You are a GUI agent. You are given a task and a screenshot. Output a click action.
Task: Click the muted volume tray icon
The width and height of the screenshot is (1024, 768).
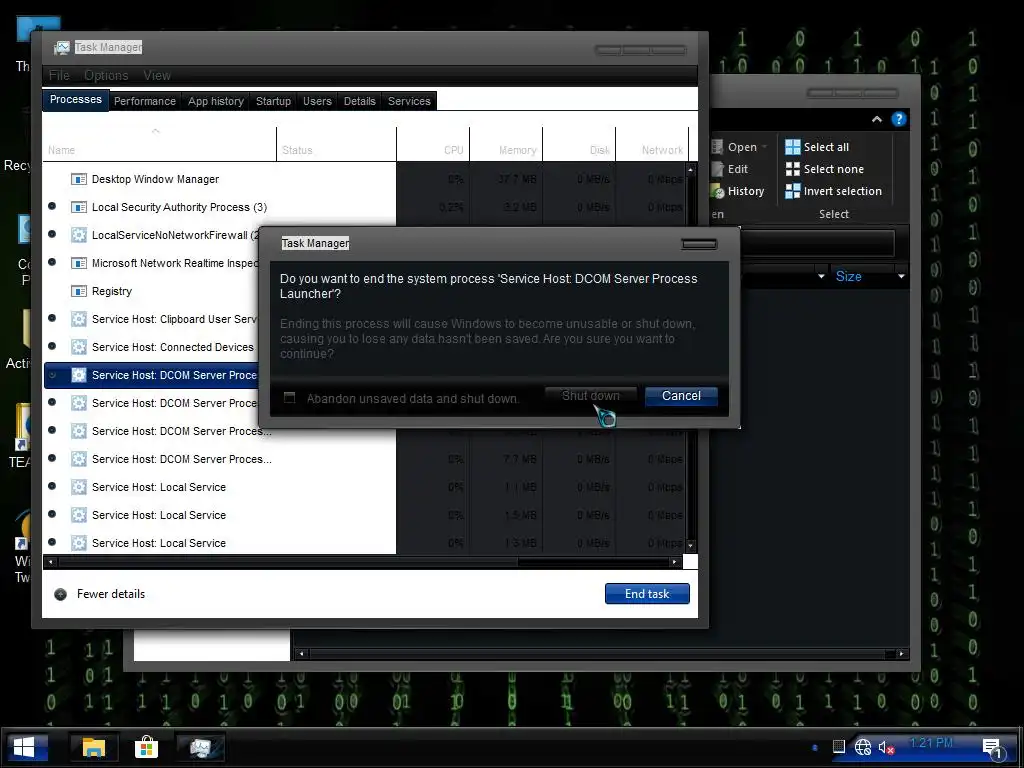(x=886, y=747)
